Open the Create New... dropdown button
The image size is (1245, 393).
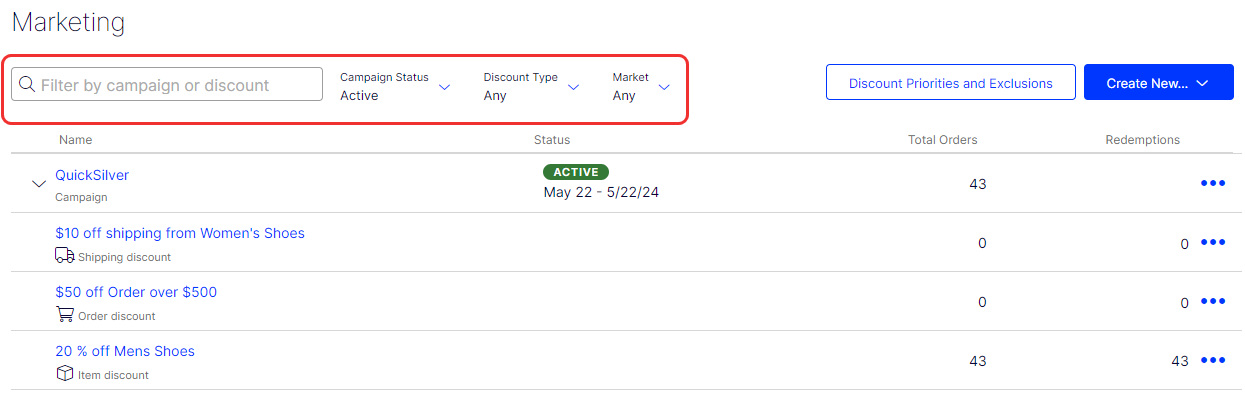click(1159, 83)
